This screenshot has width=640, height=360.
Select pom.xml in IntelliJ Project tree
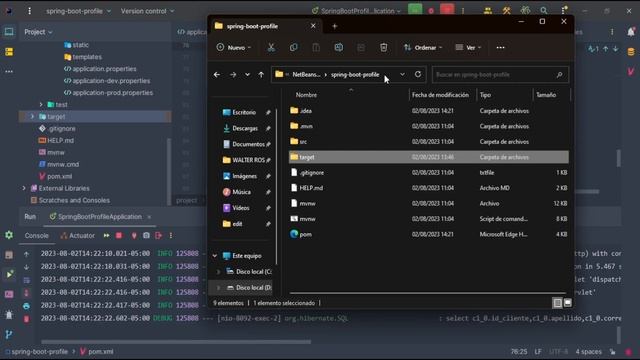click(x=60, y=176)
